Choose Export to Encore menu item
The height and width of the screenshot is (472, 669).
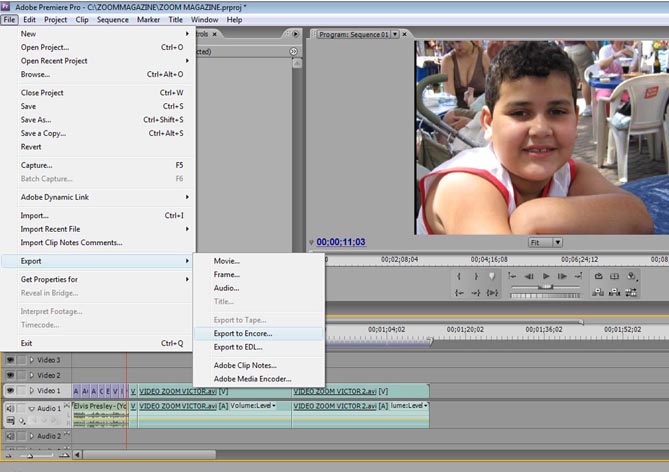[242, 333]
